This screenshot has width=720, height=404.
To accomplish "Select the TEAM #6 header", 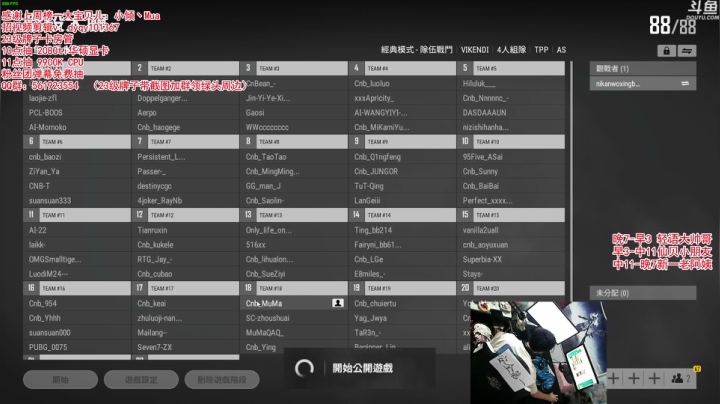I will [77, 142].
